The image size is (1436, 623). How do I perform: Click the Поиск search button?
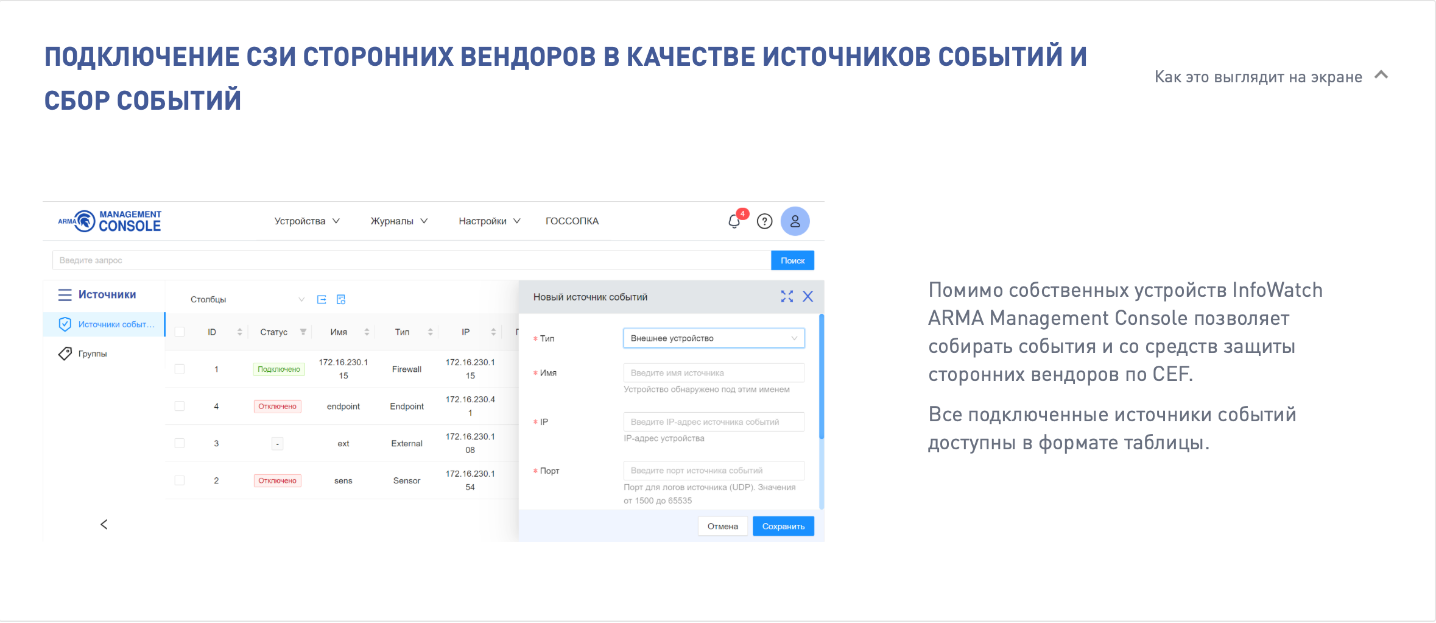[792, 260]
